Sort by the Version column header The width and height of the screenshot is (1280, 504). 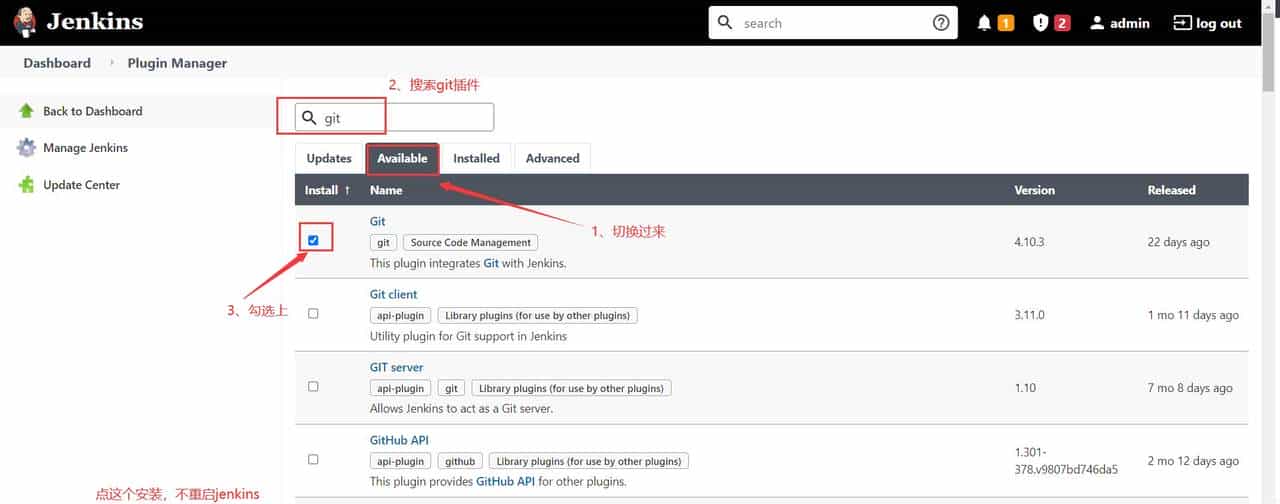[1034, 190]
